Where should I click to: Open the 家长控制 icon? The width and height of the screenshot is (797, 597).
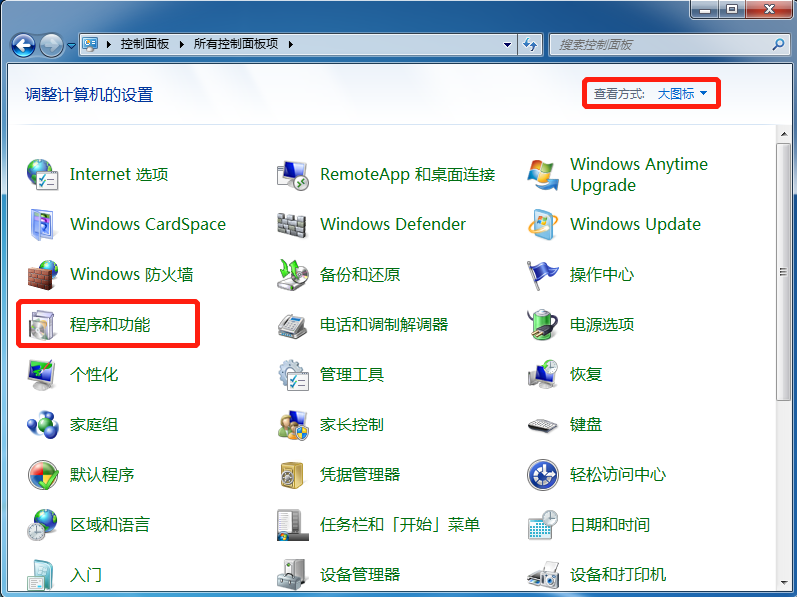292,424
